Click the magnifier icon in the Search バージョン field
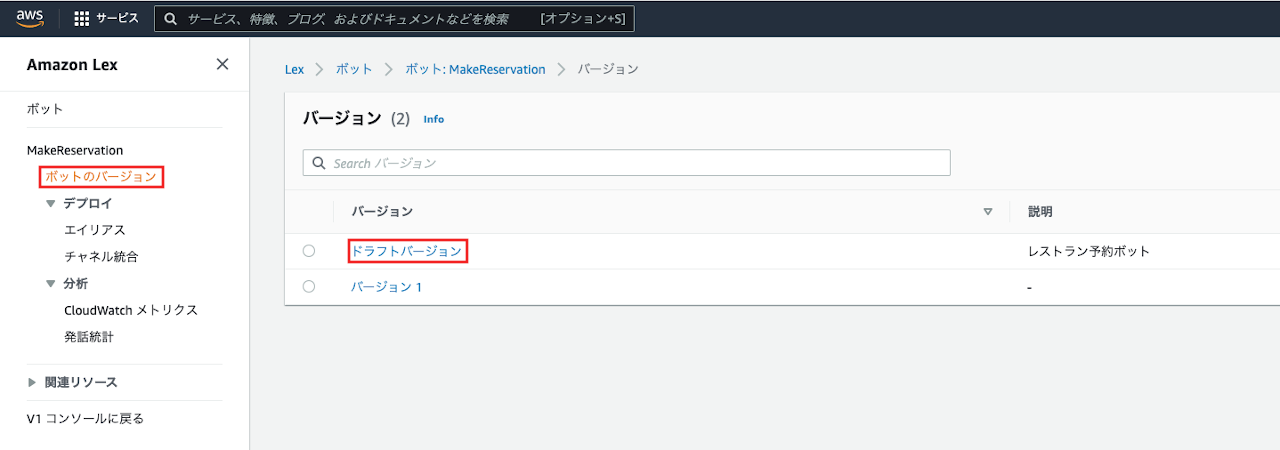 (319, 163)
